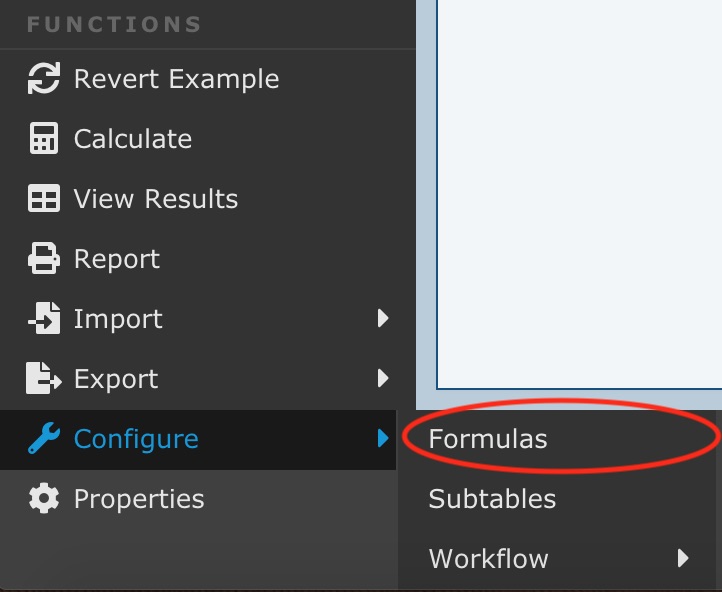
Task: Select the Subtables submenu item
Action: [492, 499]
